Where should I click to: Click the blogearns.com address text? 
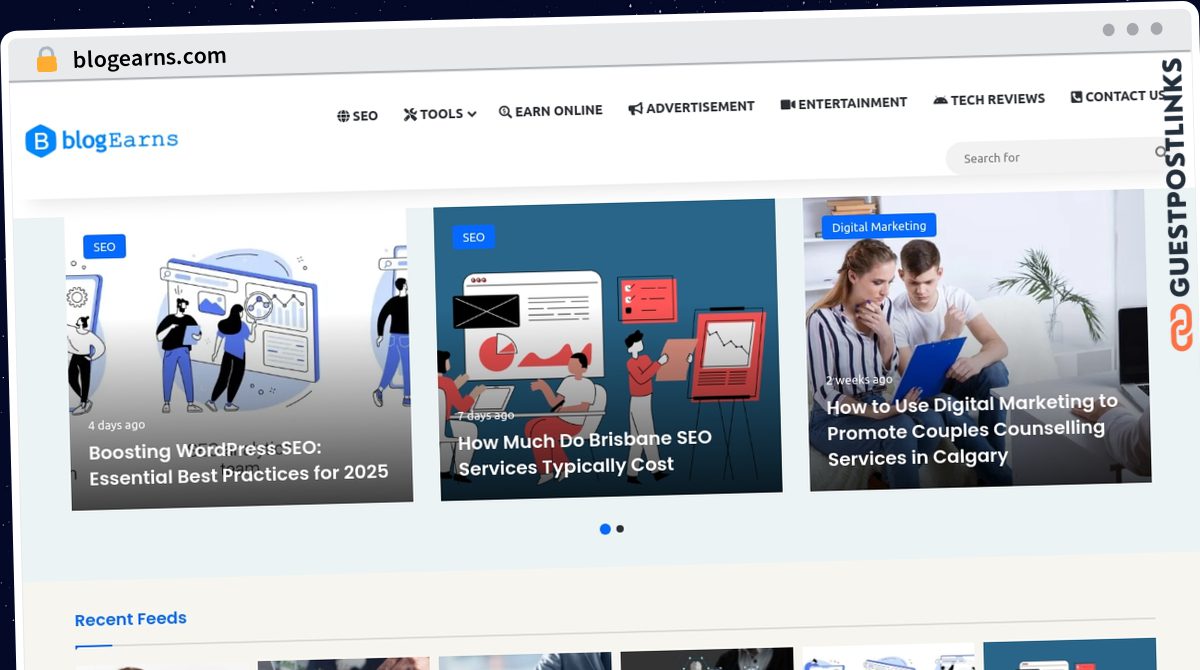click(150, 58)
